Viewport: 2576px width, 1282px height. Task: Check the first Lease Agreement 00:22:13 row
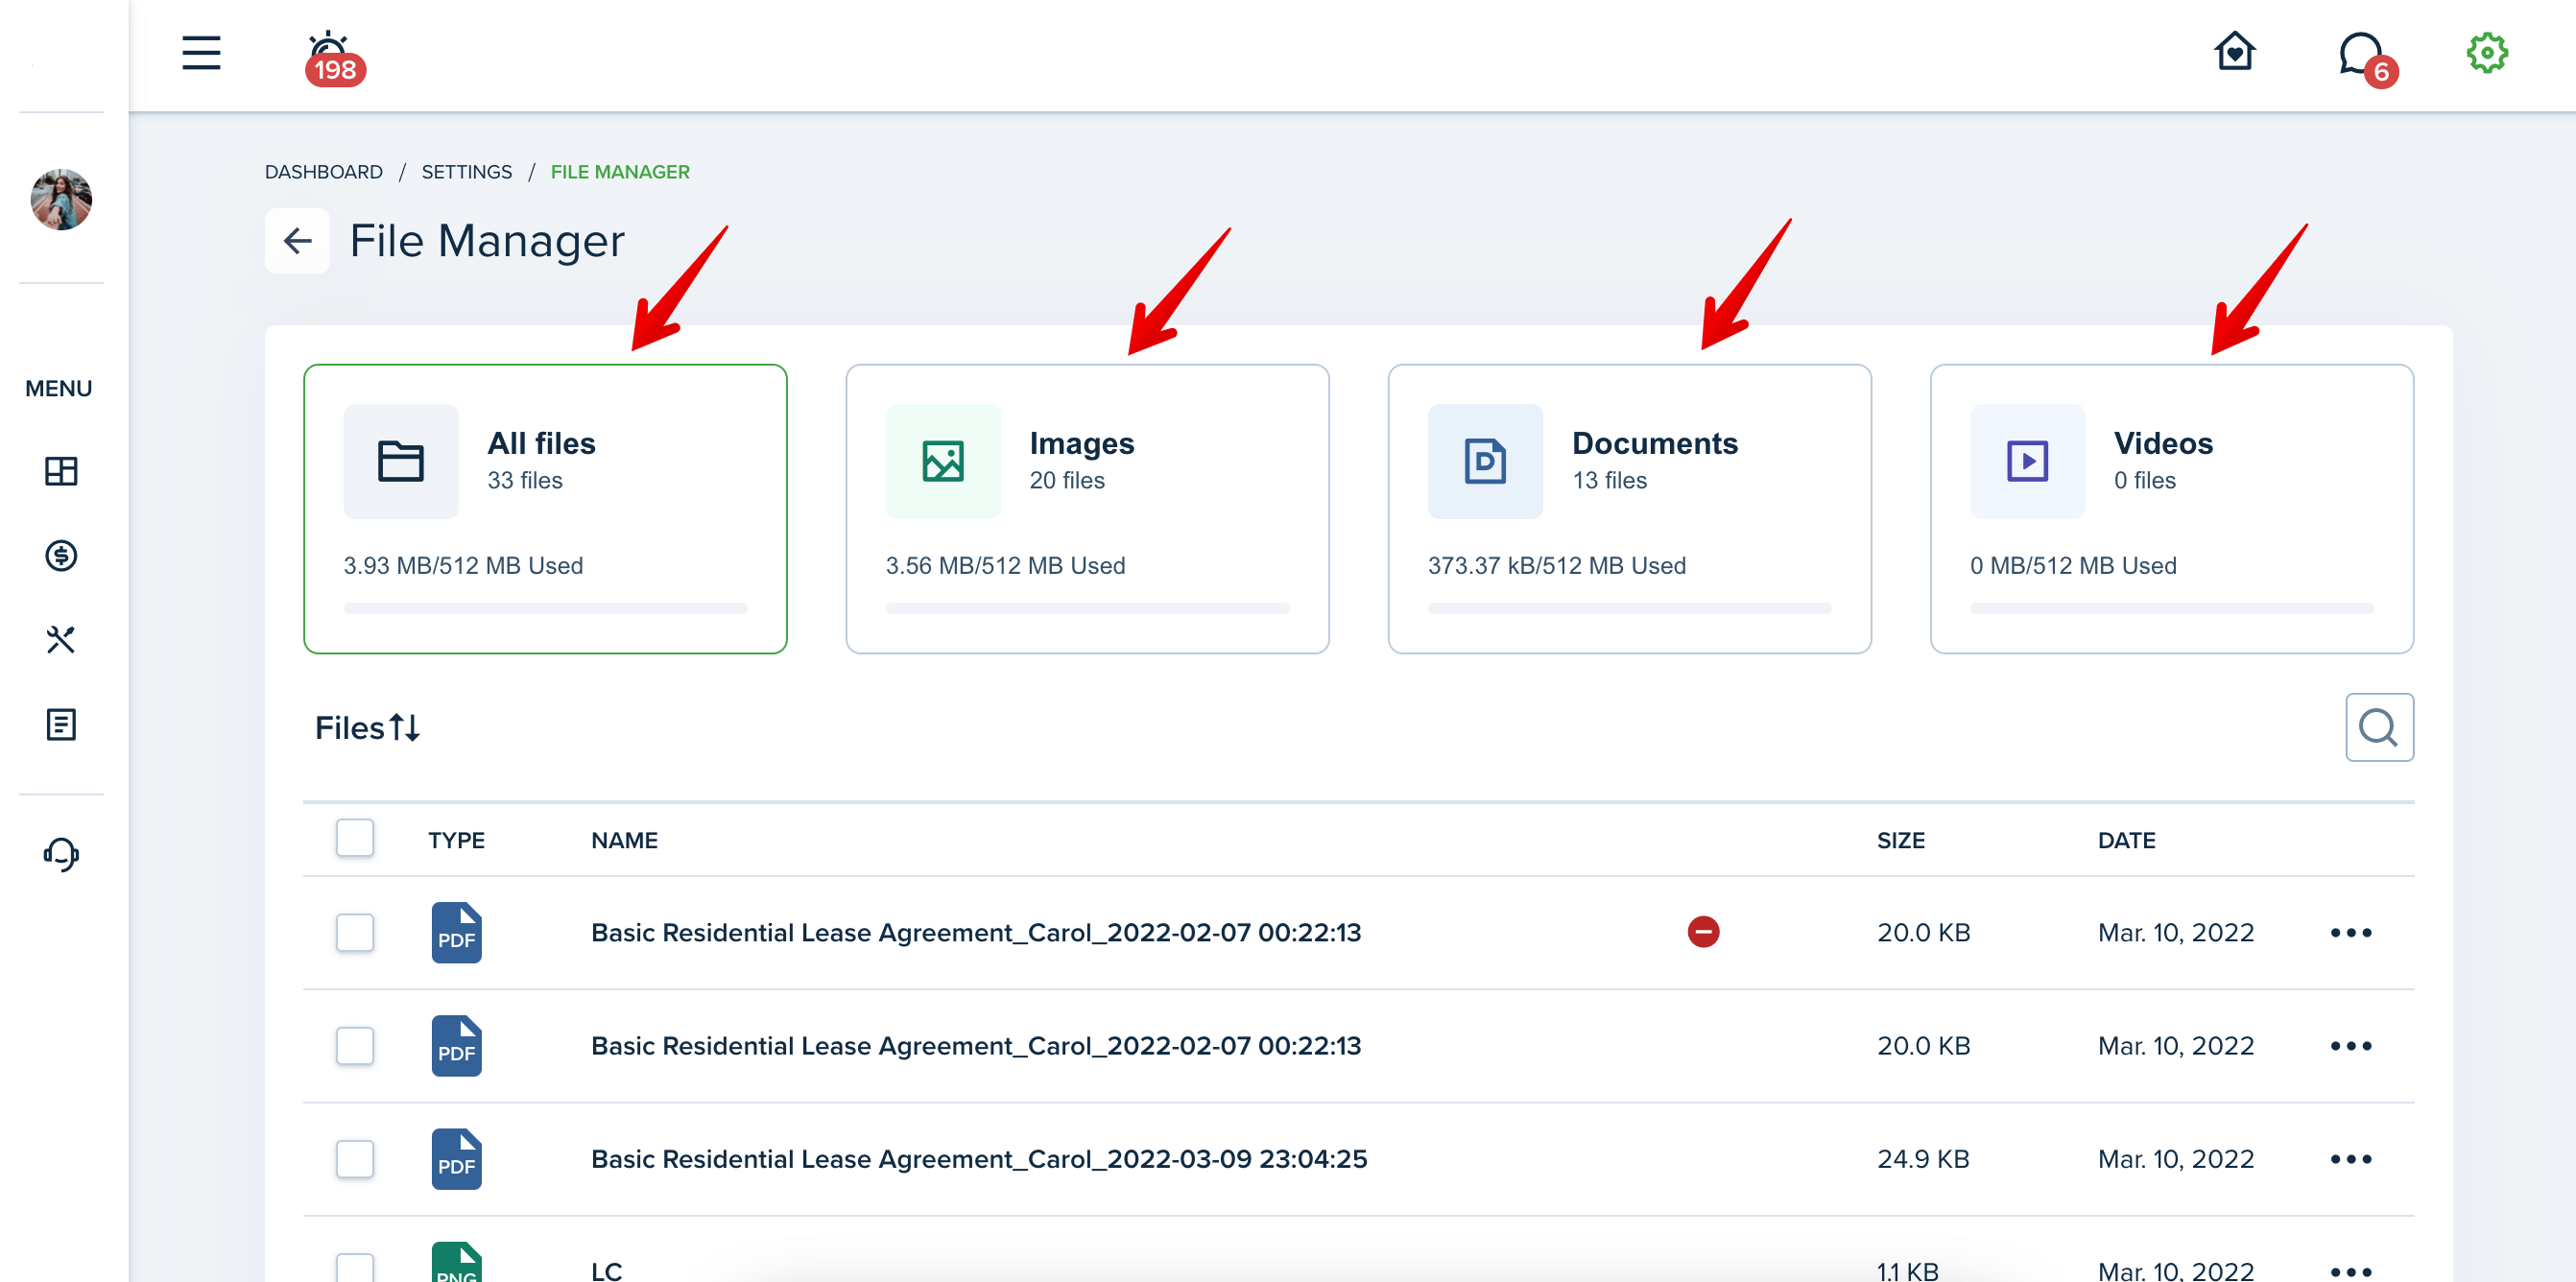point(355,932)
